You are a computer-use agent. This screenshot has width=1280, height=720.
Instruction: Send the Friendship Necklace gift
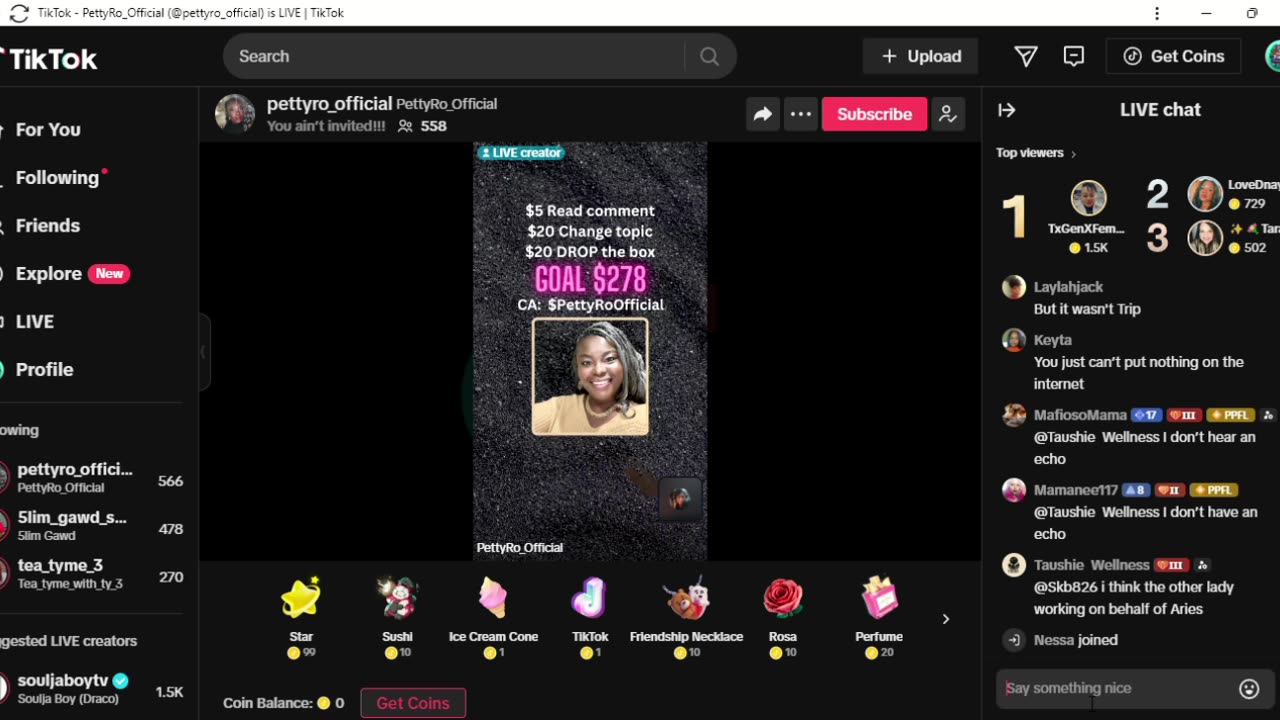(x=686, y=617)
